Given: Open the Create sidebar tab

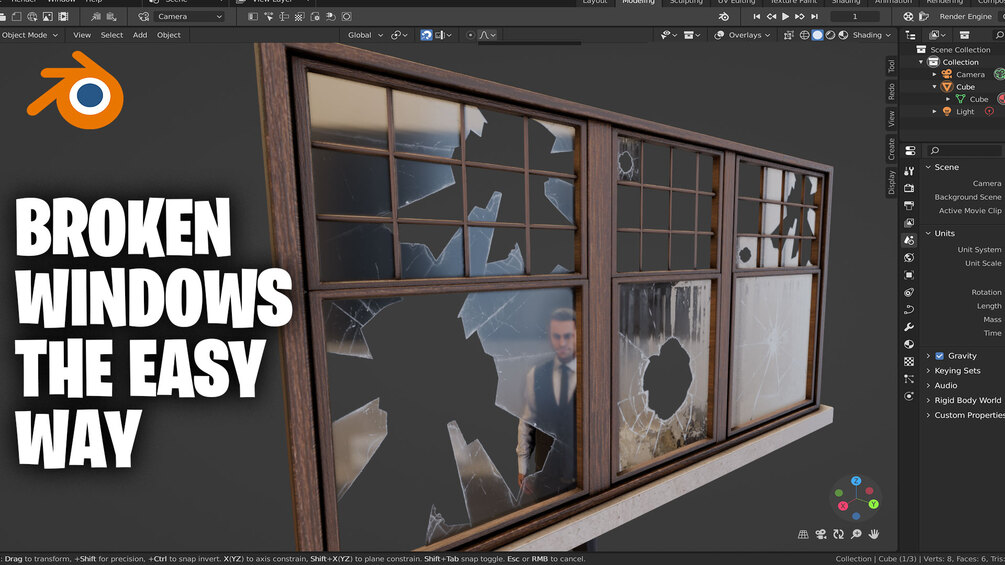Looking at the screenshot, I should click(x=891, y=149).
